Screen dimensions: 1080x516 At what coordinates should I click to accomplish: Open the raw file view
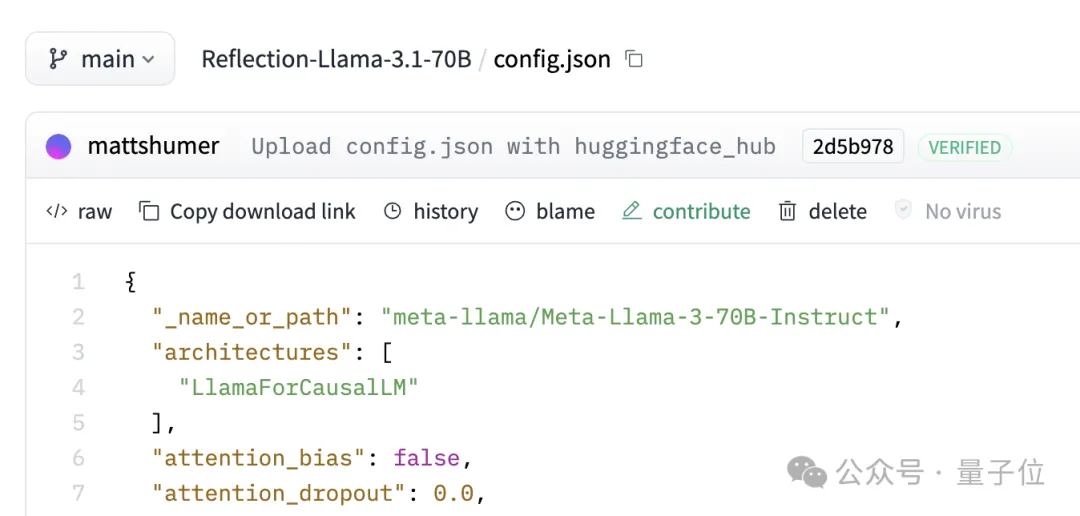pos(80,211)
